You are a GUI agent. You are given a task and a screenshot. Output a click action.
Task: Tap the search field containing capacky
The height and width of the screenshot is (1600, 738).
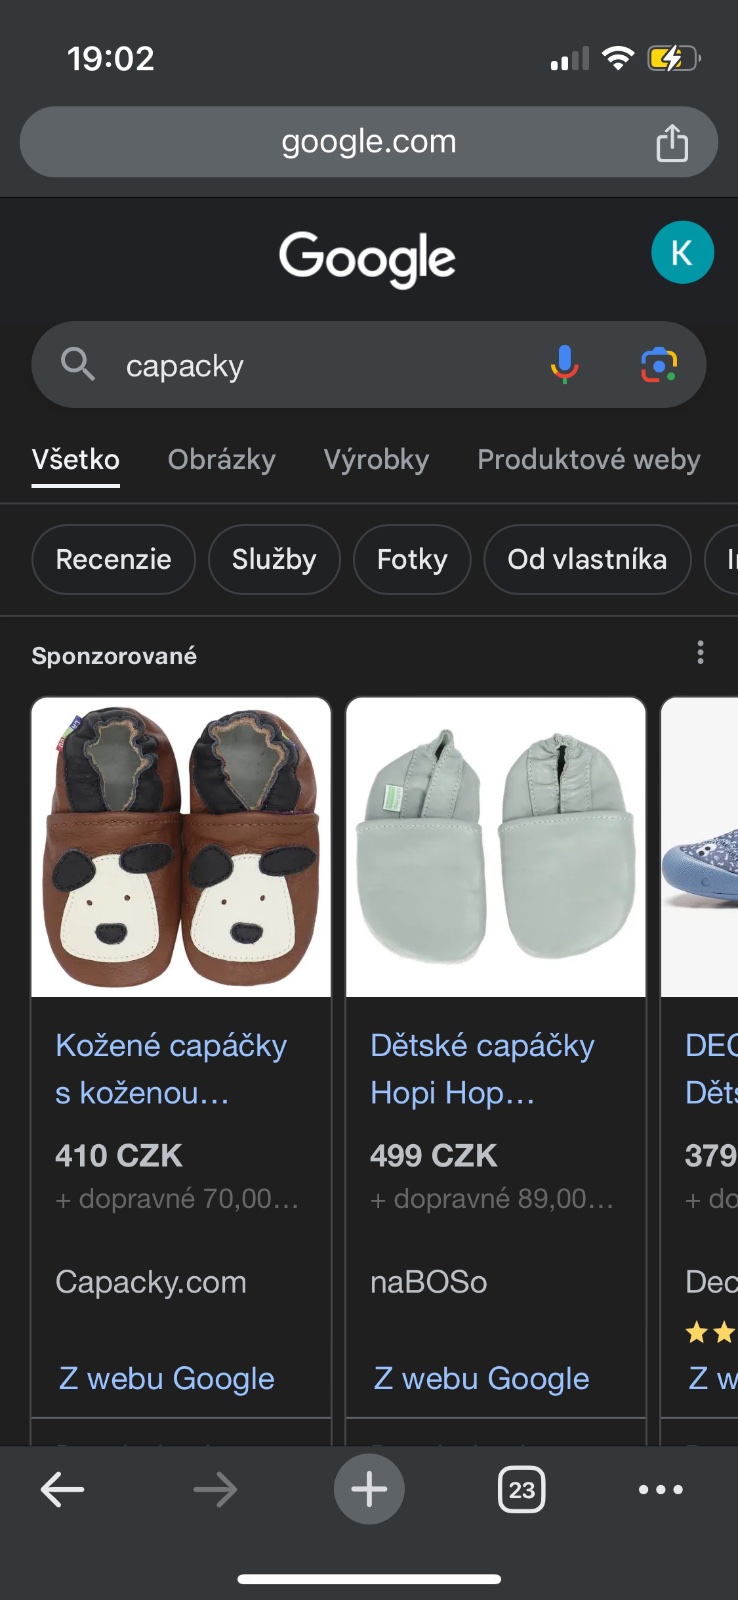pos(320,365)
